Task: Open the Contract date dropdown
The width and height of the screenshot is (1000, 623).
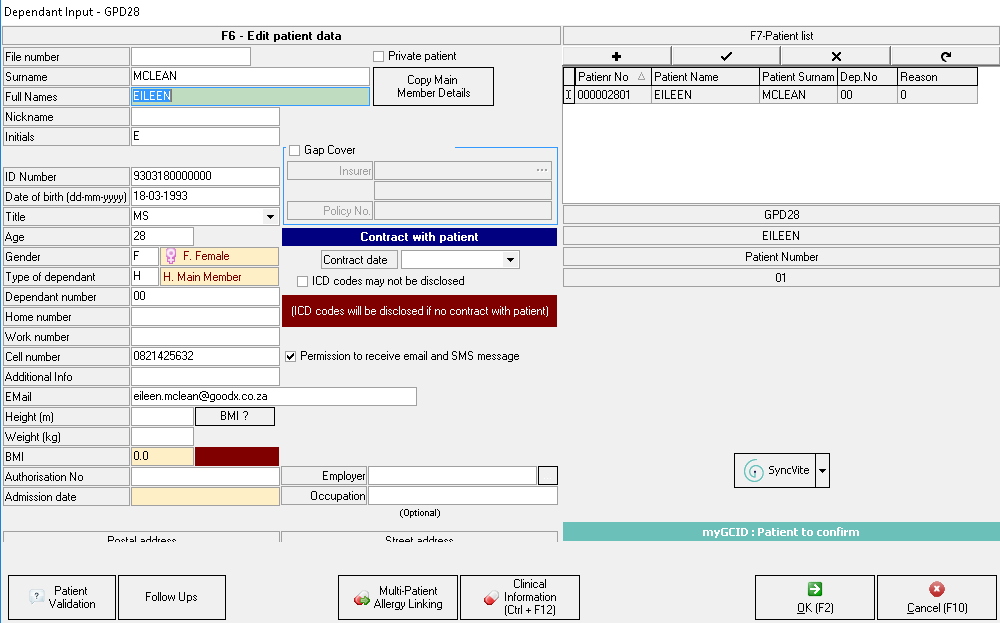Action: pos(510,260)
